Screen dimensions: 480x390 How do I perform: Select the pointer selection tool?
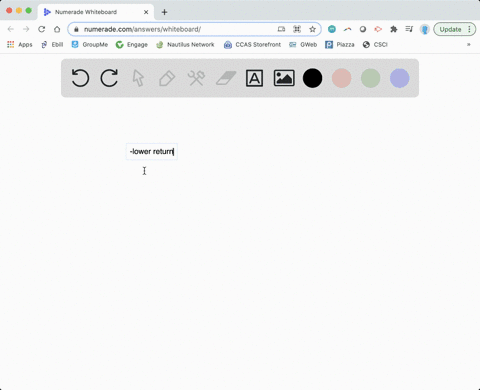pos(138,78)
